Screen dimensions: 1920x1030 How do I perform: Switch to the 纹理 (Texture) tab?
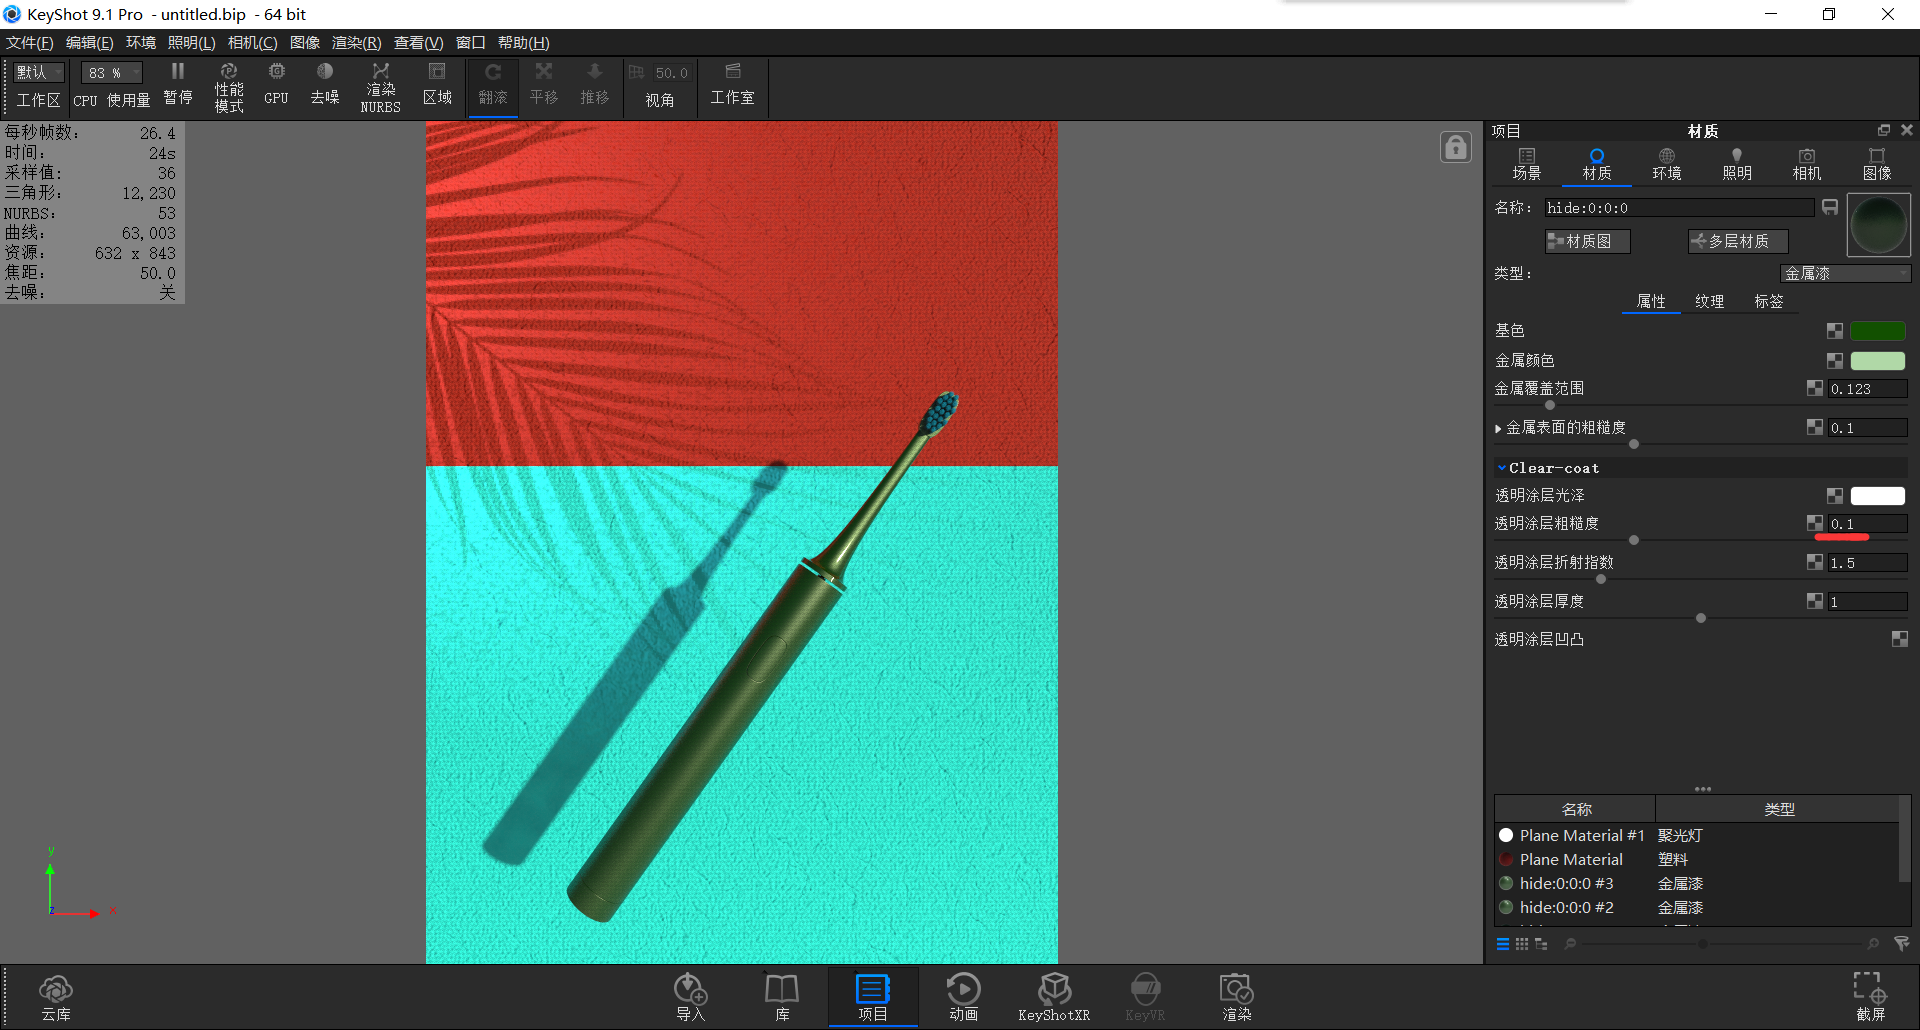1710,301
